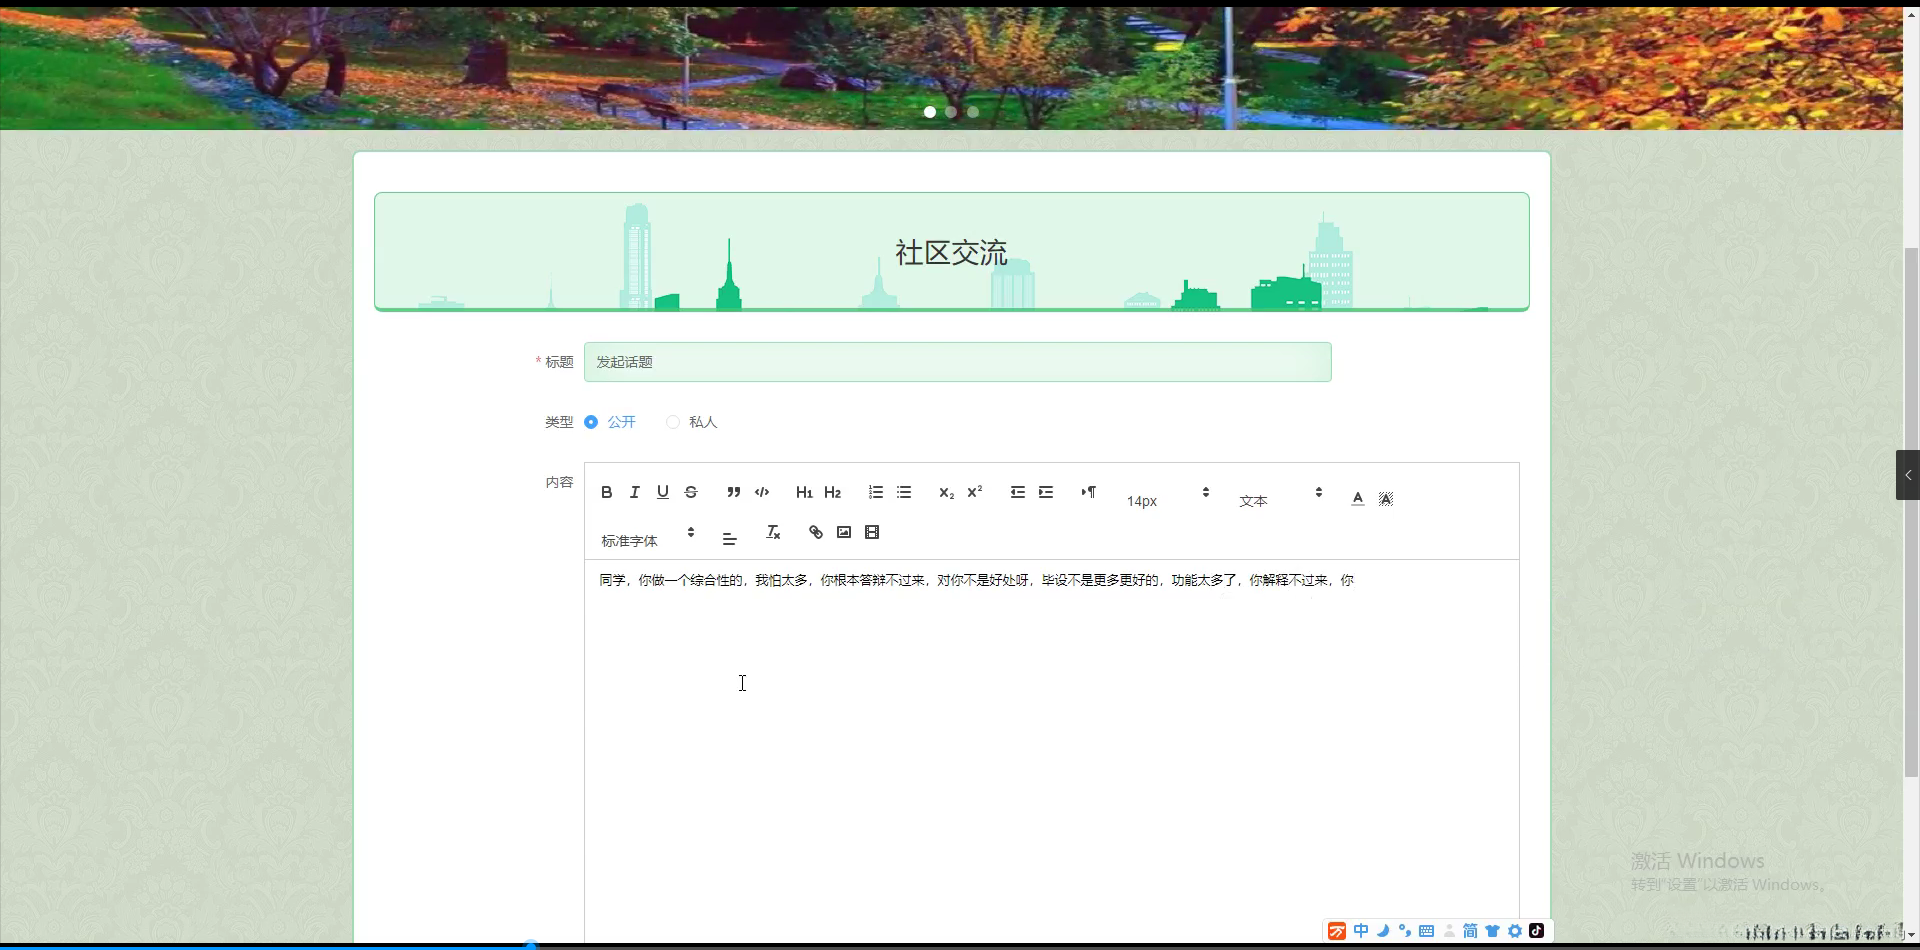
Task: Apply Heading 2 style
Action: coord(832,492)
